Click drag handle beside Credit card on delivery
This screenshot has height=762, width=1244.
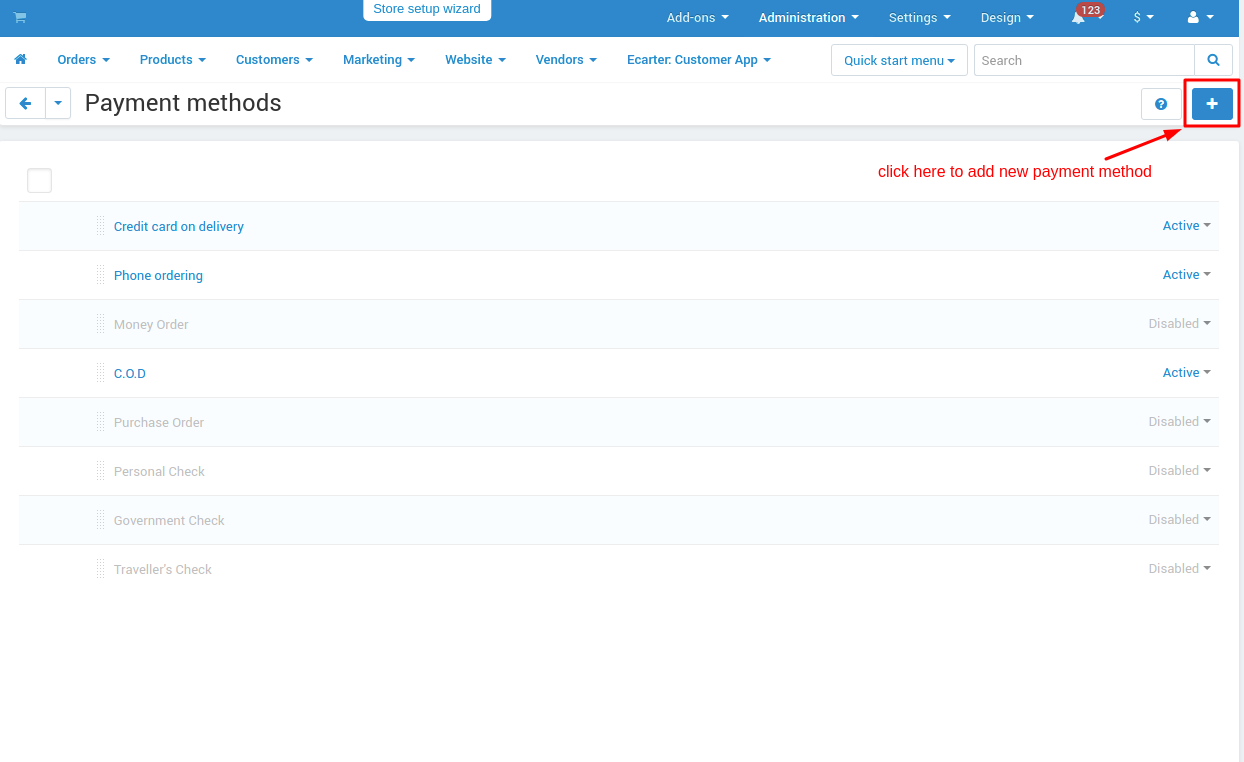(100, 226)
